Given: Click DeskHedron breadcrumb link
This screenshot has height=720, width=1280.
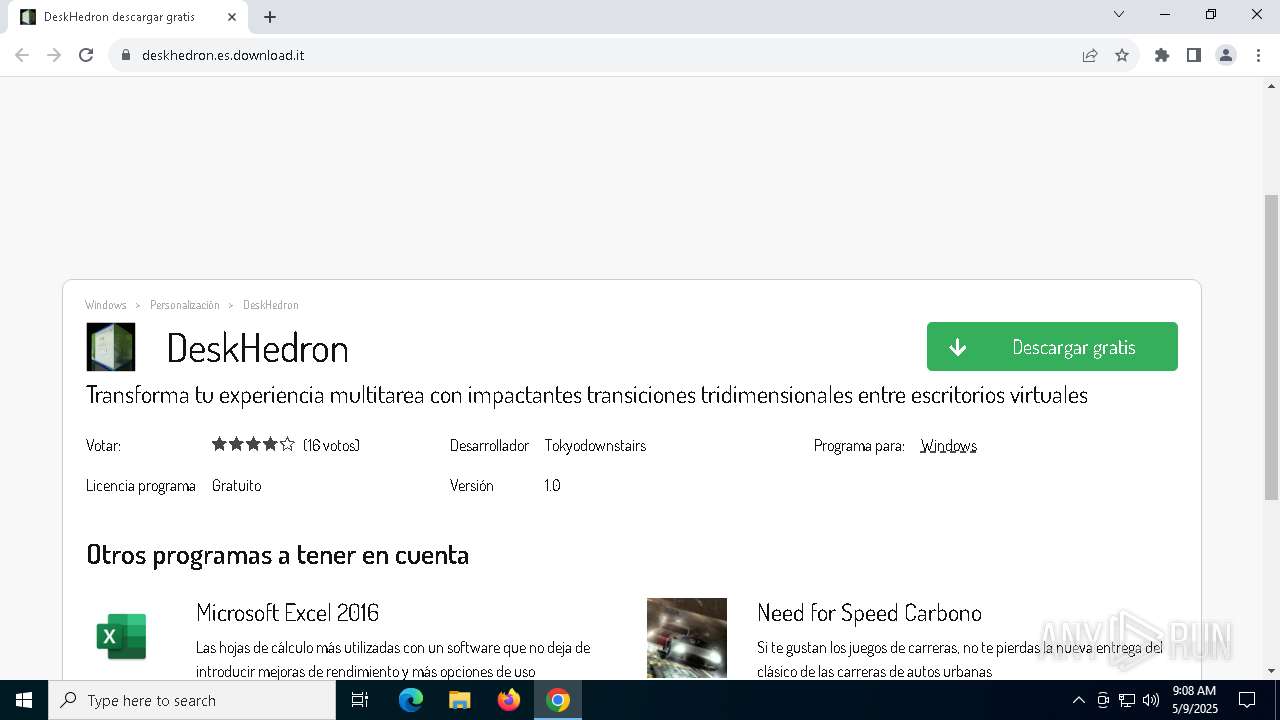Looking at the screenshot, I should [x=271, y=305].
